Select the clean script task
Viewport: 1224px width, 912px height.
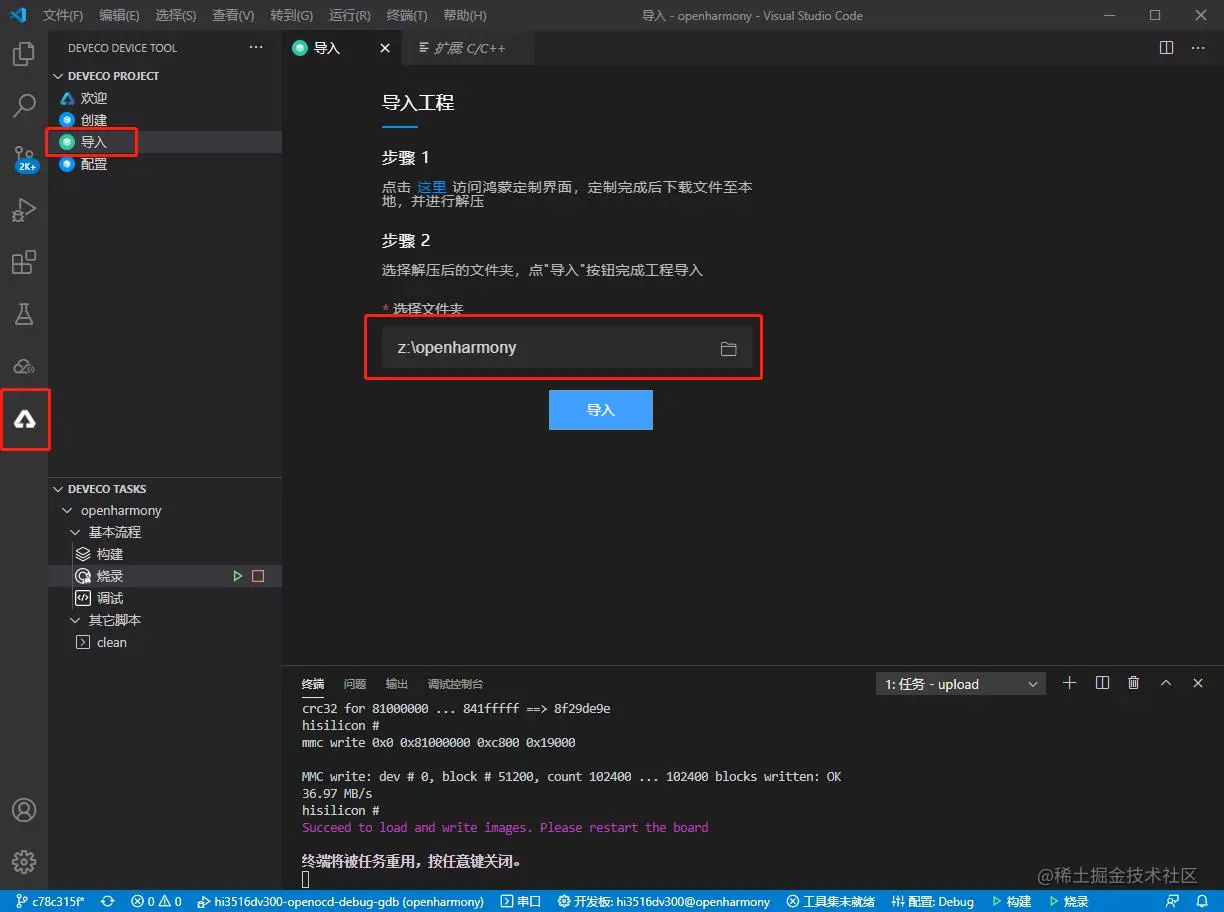[112, 642]
